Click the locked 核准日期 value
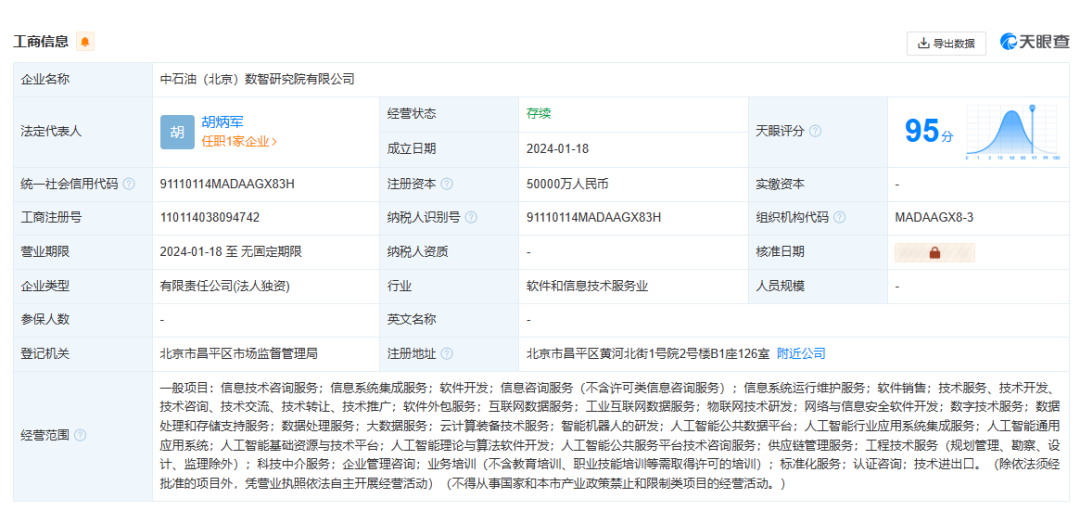Image resolution: width=1080 pixels, height=511 pixels. coord(935,252)
